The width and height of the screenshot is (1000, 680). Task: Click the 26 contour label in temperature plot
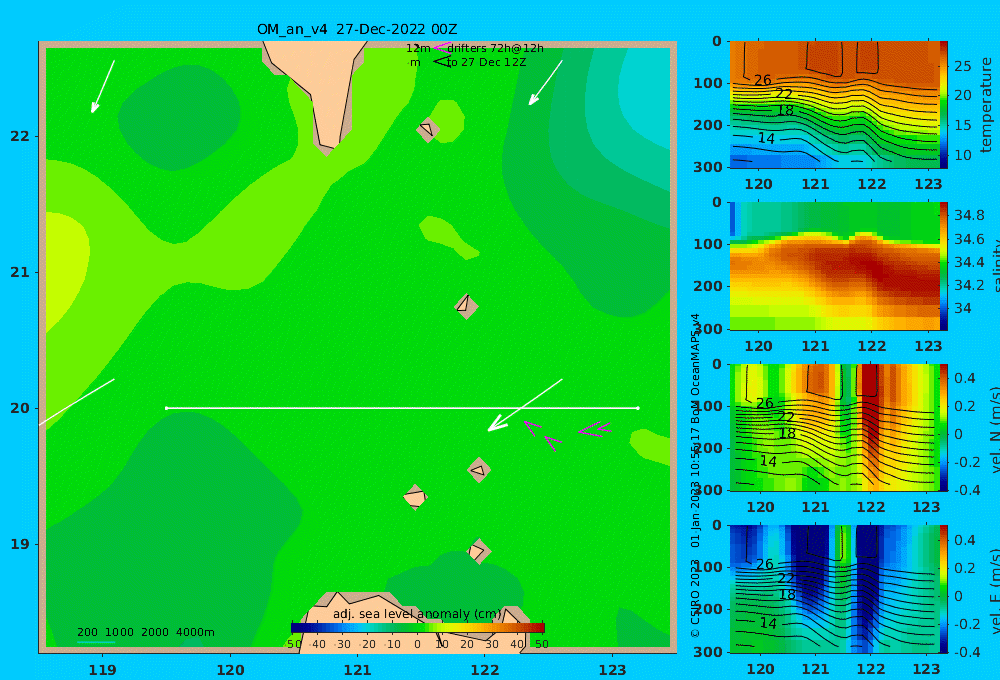[x=763, y=80]
